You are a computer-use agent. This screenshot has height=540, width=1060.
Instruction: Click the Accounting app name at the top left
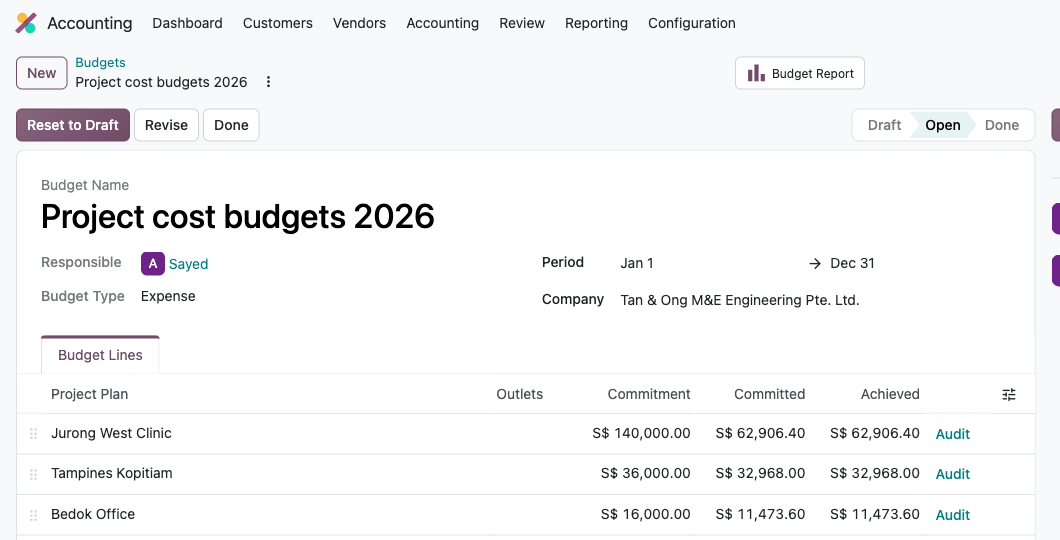pos(90,23)
